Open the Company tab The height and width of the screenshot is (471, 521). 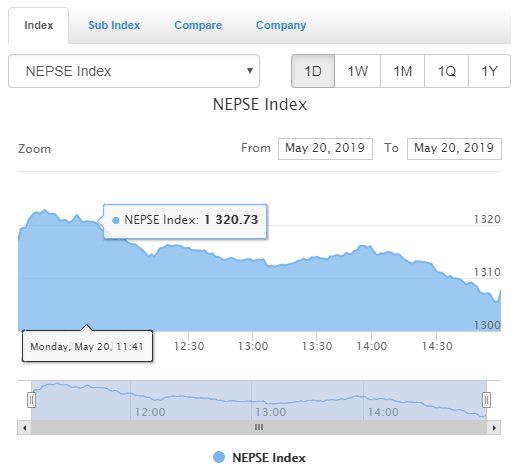pyautogui.click(x=281, y=26)
